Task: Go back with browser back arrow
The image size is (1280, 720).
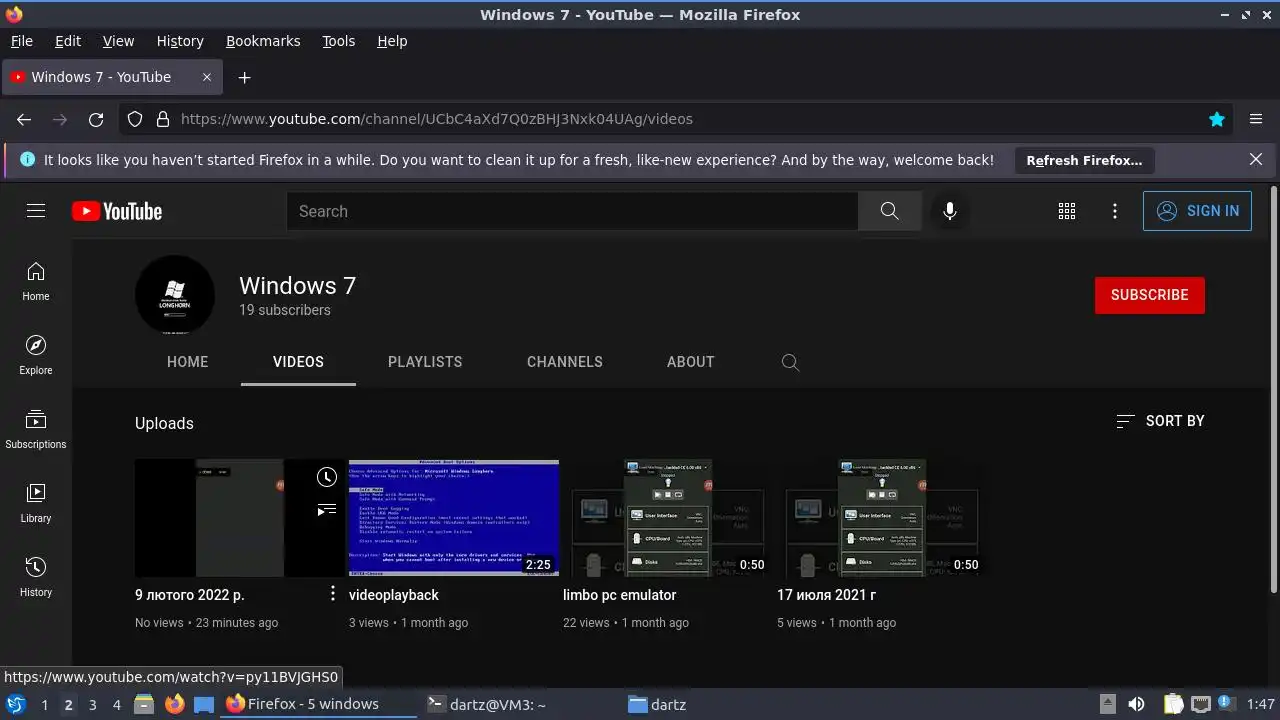Action: 24,119
